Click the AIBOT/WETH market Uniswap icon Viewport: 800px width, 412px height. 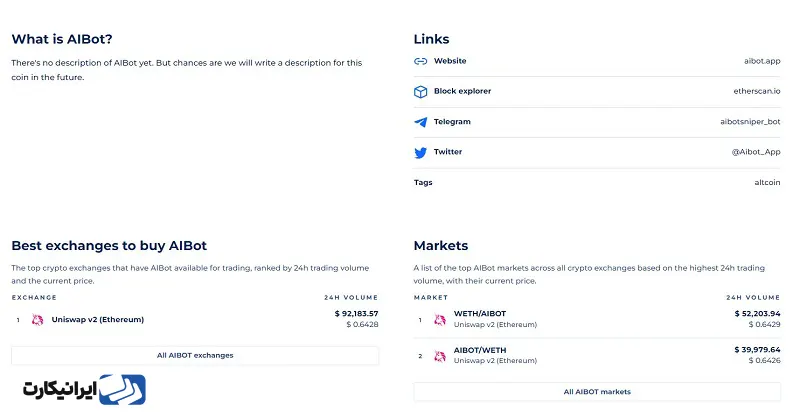pyautogui.click(x=440, y=356)
